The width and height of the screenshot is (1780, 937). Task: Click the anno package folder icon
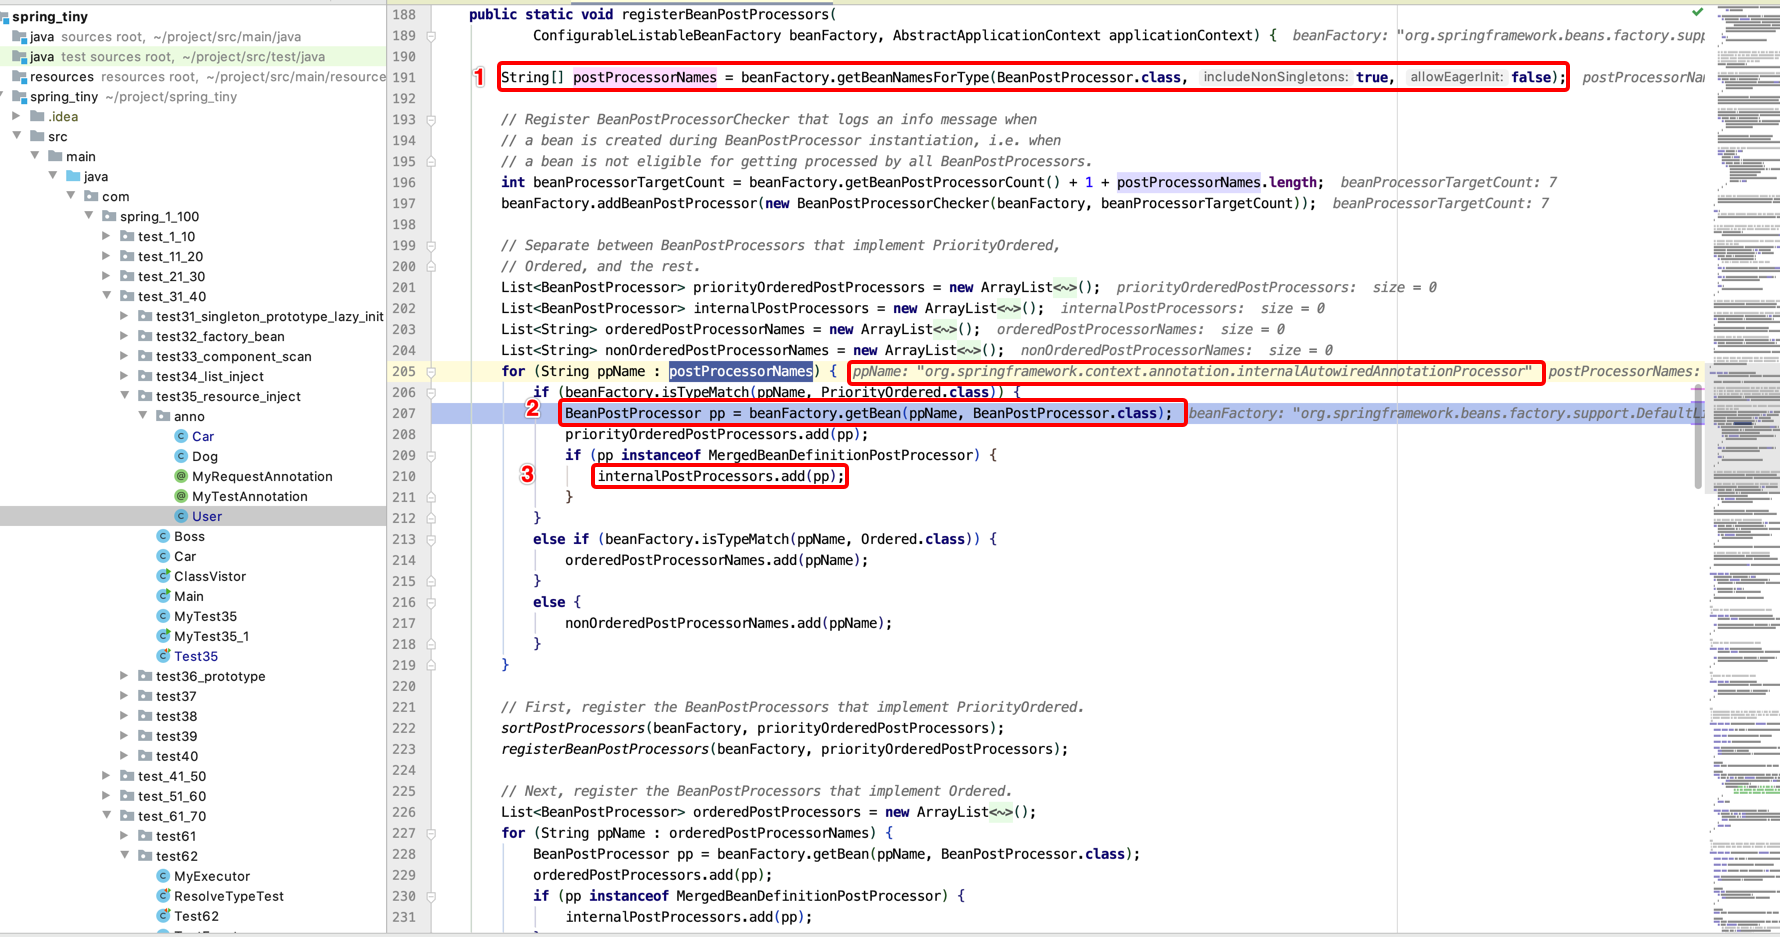tap(163, 416)
